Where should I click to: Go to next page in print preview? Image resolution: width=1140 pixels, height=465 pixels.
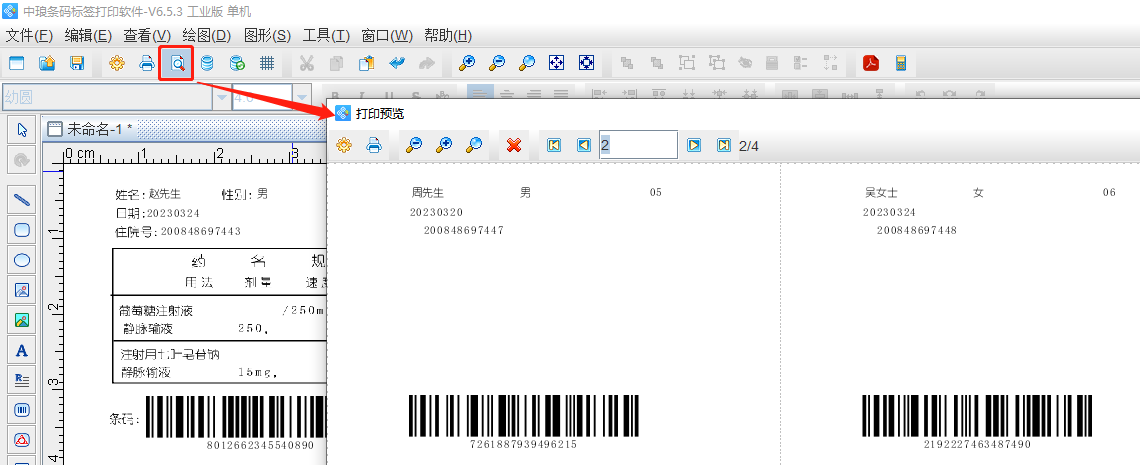694,145
